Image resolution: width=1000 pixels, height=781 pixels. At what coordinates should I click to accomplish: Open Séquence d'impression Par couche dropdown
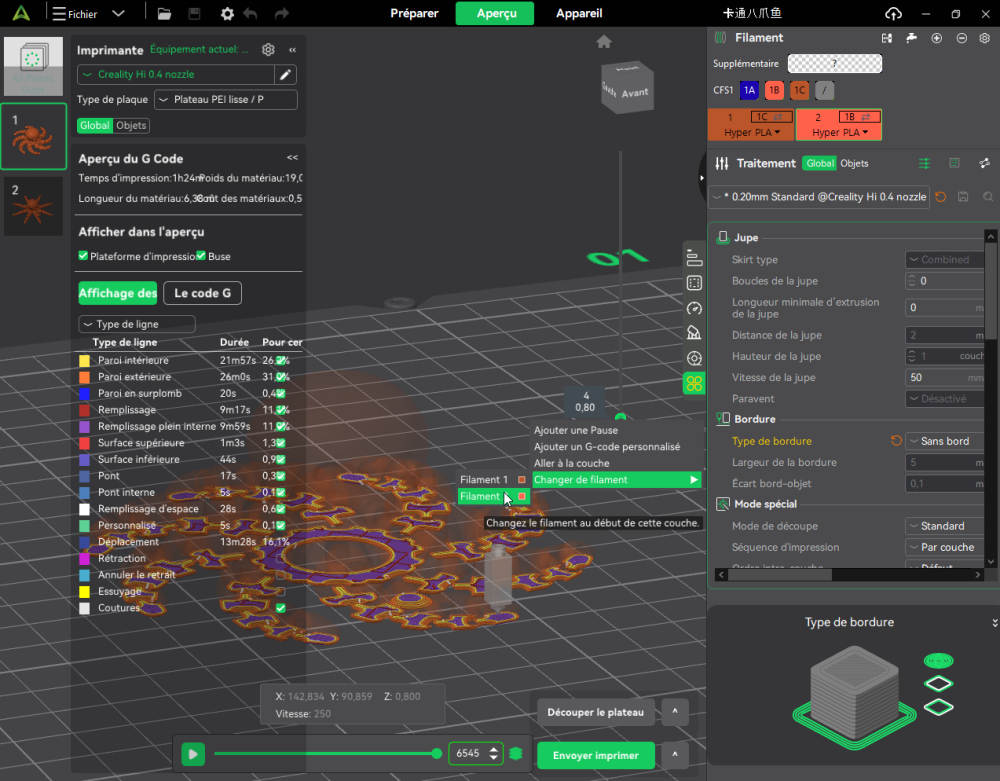coord(945,547)
